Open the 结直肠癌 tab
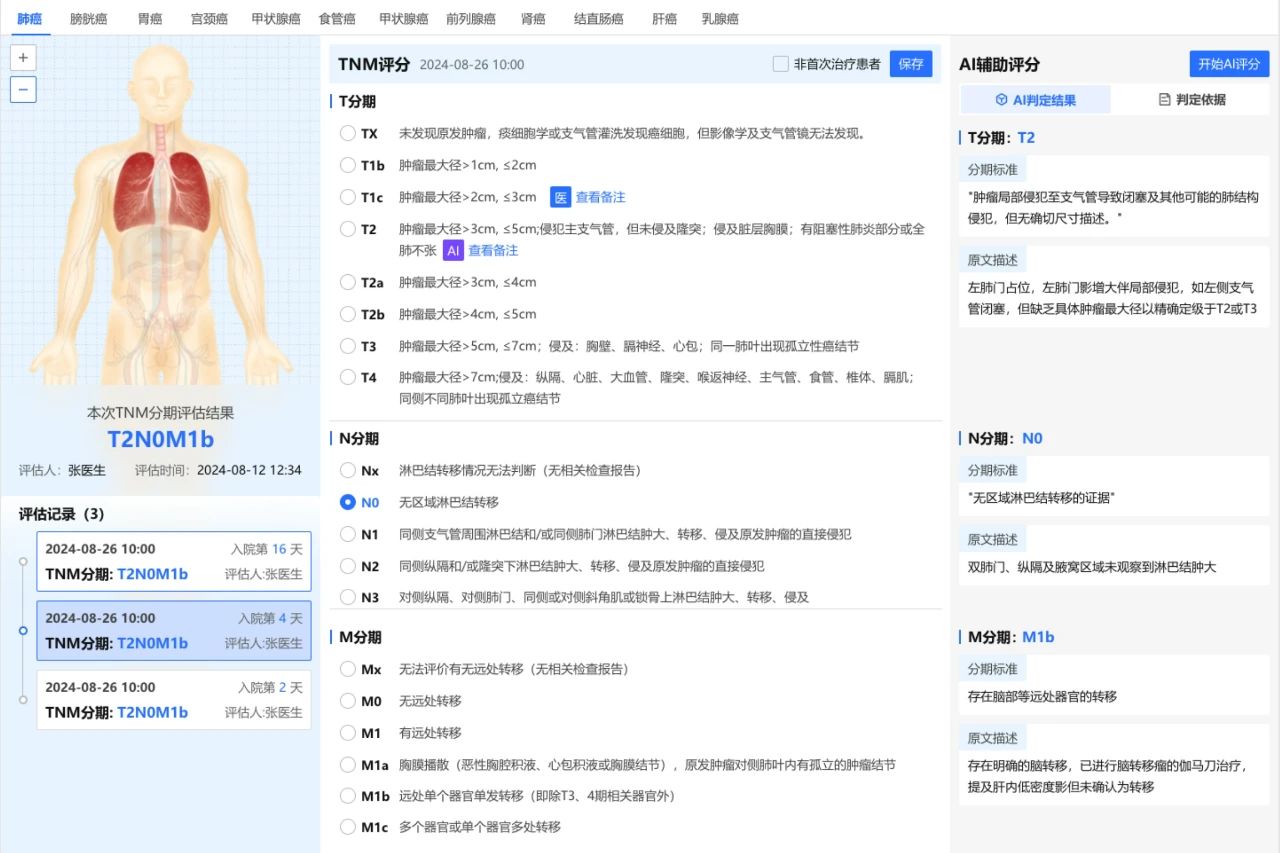Image resolution: width=1280 pixels, height=853 pixels. click(x=598, y=19)
